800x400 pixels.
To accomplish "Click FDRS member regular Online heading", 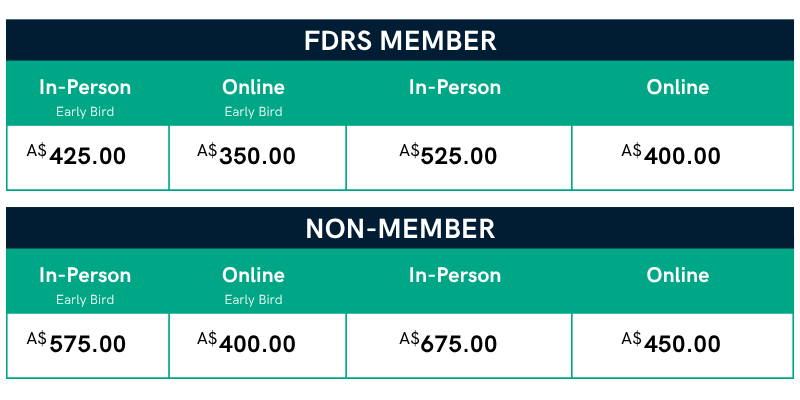I will pyautogui.click(x=678, y=87).
